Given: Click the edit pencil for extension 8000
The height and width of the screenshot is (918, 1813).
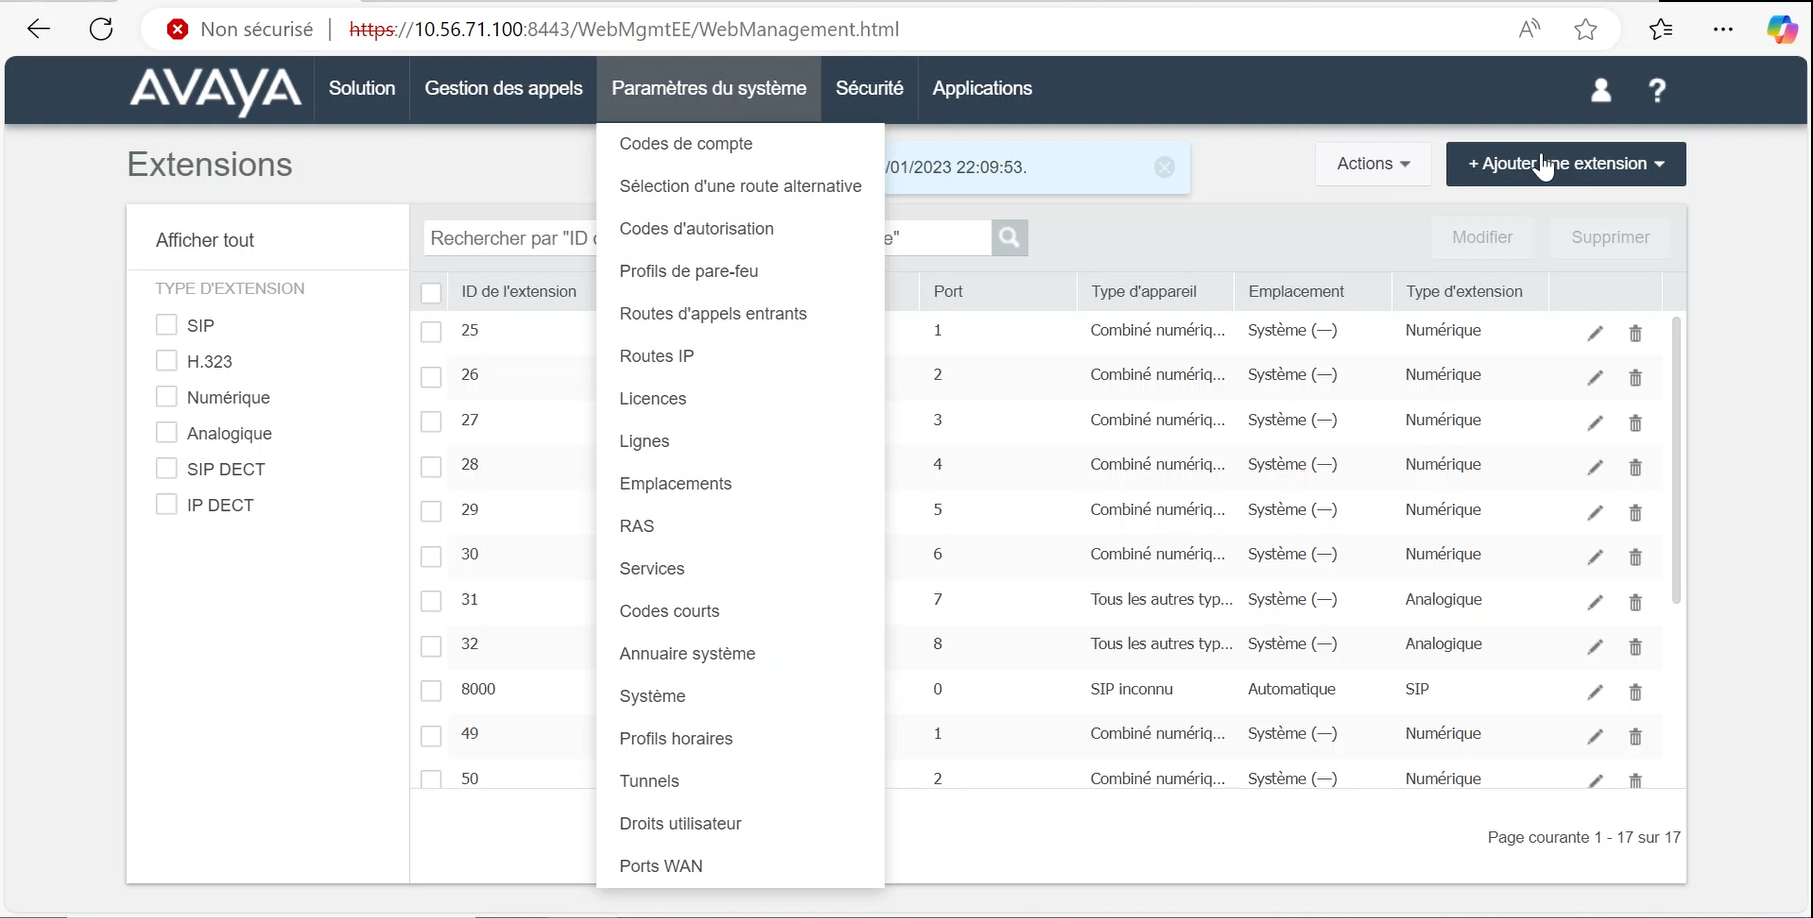Looking at the screenshot, I should (1595, 692).
